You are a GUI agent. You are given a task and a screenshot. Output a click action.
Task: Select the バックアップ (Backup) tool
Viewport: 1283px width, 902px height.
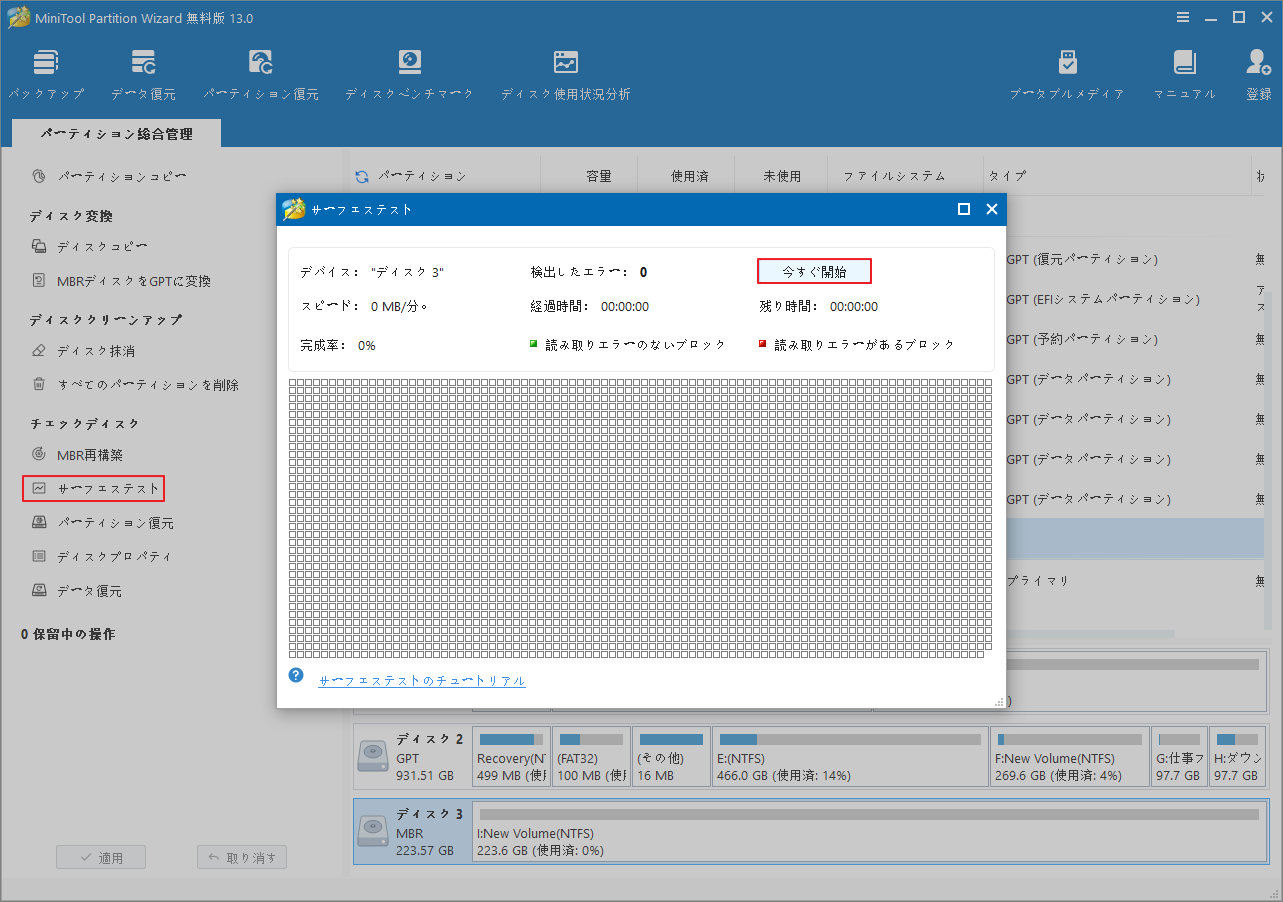(x=46, y=71)
